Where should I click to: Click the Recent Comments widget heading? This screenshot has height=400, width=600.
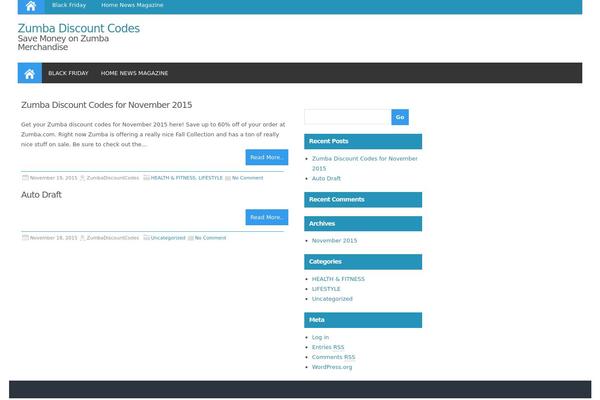(363, 200)
